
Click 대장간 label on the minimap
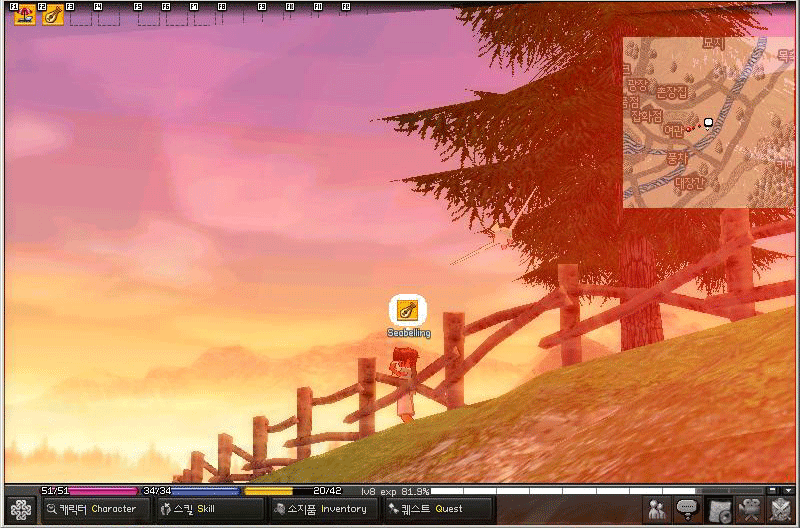pos(690,182)
